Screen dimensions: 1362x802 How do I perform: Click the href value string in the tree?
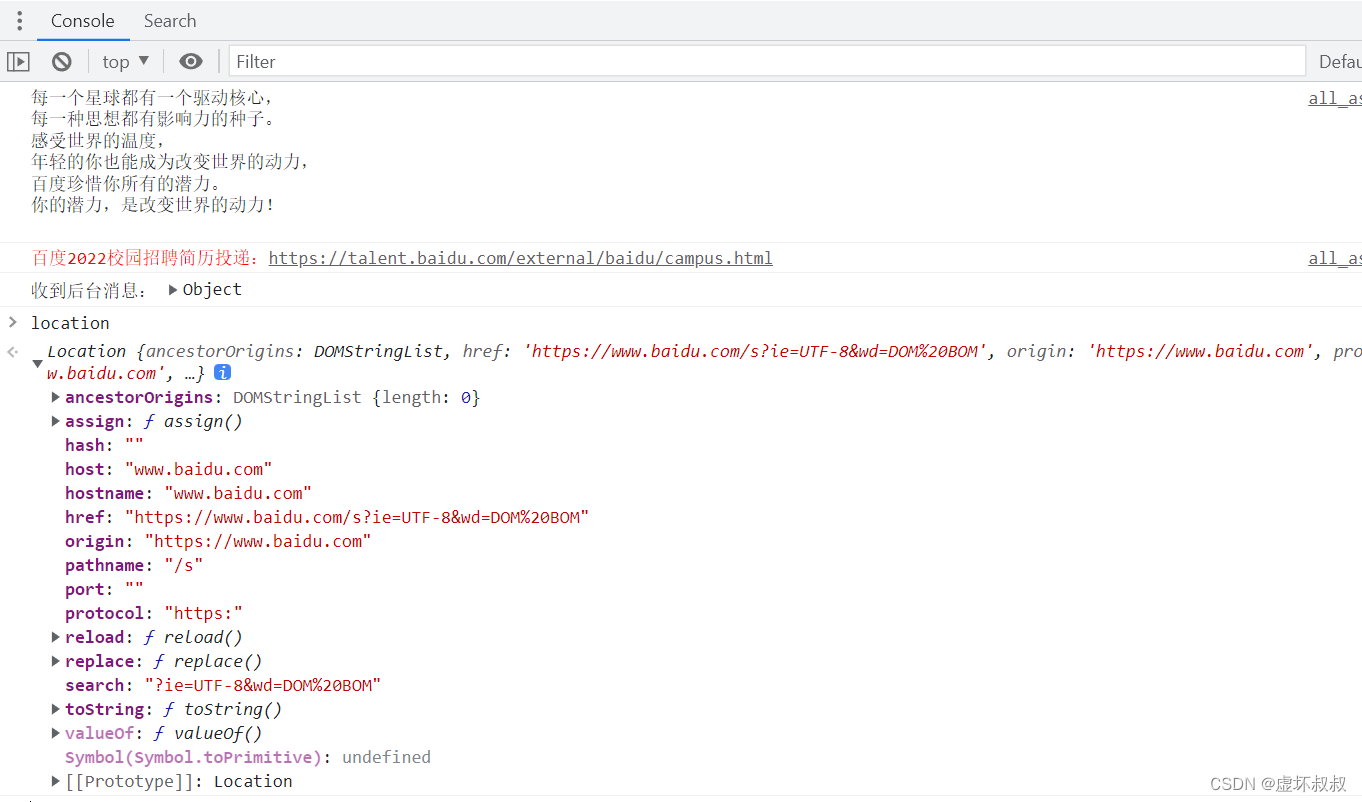point(357,517)
